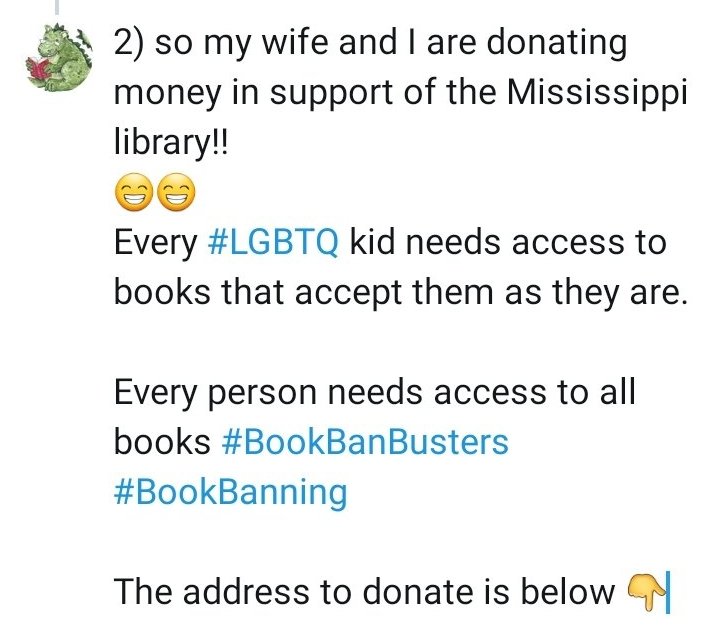Click the word "Mississippi" in tweet
This screenshot has width=715, height=625.
click(x=597, y=92)
